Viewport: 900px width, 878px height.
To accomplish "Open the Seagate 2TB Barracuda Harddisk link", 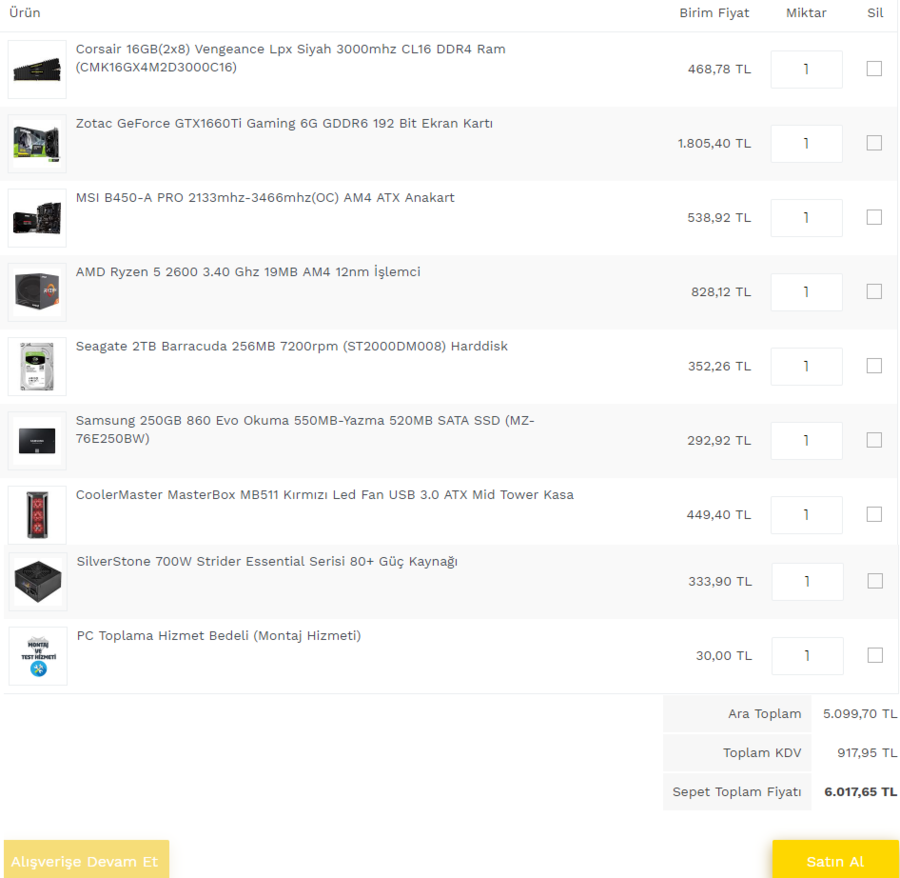I will [292, 347].
